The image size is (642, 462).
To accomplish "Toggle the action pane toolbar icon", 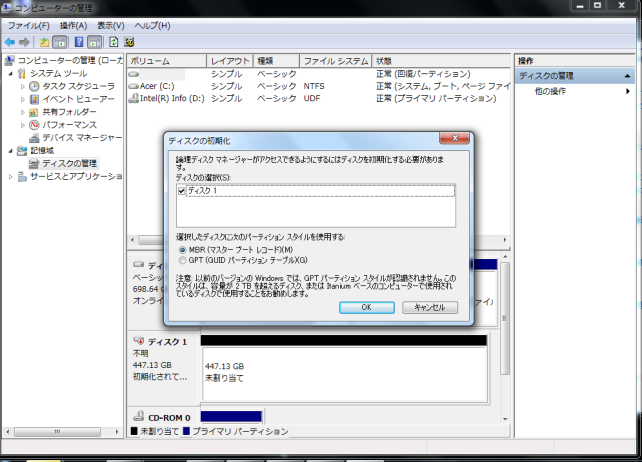I will click(x=95, y=42).
